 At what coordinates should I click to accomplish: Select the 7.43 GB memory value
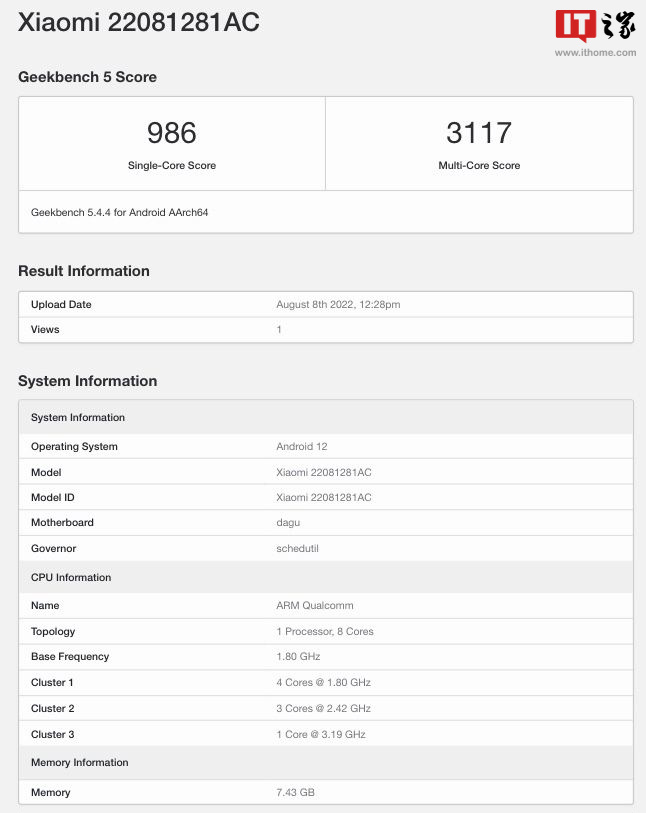(x=296, y=792)
